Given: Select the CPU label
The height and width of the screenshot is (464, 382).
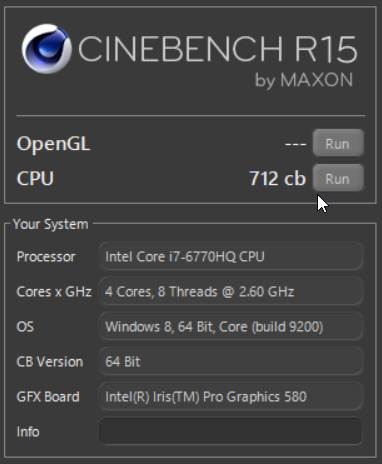Looking at the screenshot, I should coord(35,178).
